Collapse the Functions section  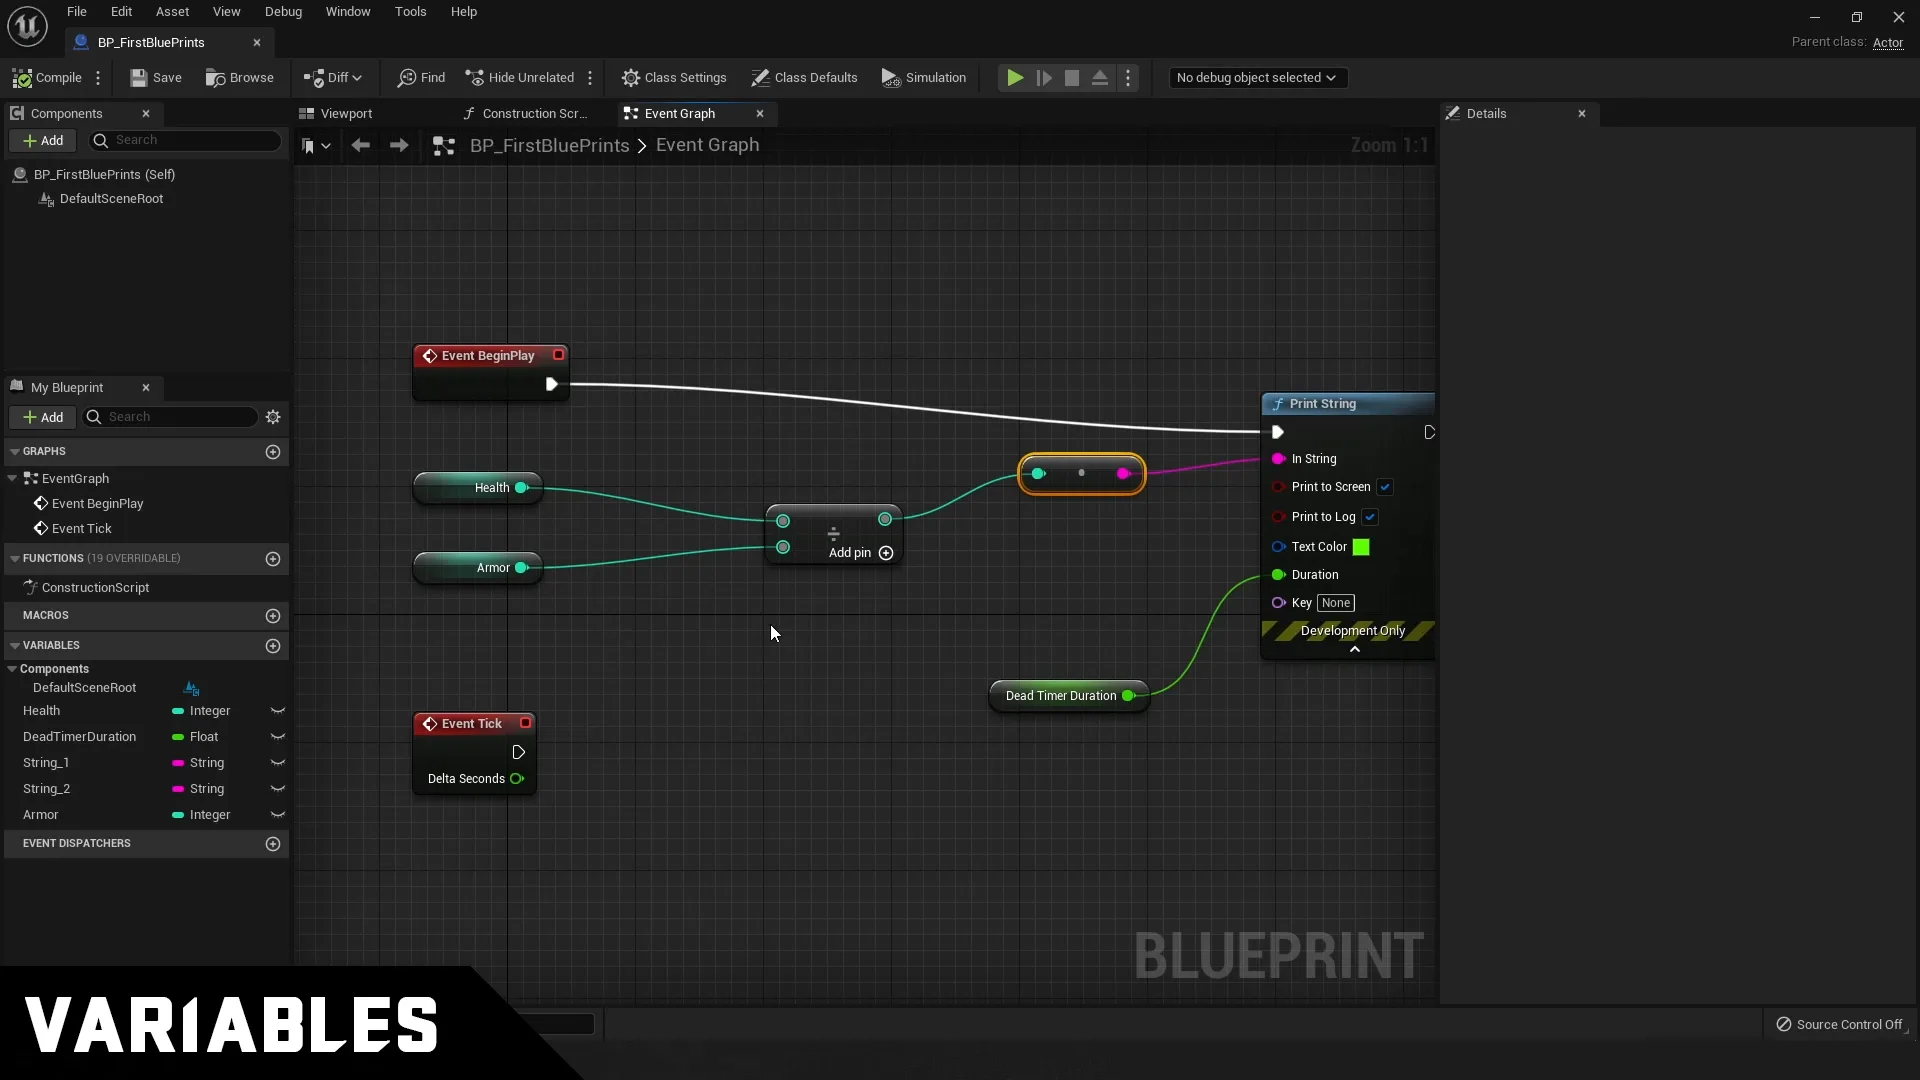(x=15, y=559)
